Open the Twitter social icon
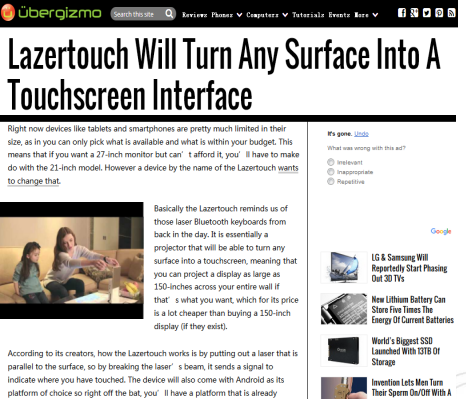This screenshot has height=399, width=466. coord(426,13)
